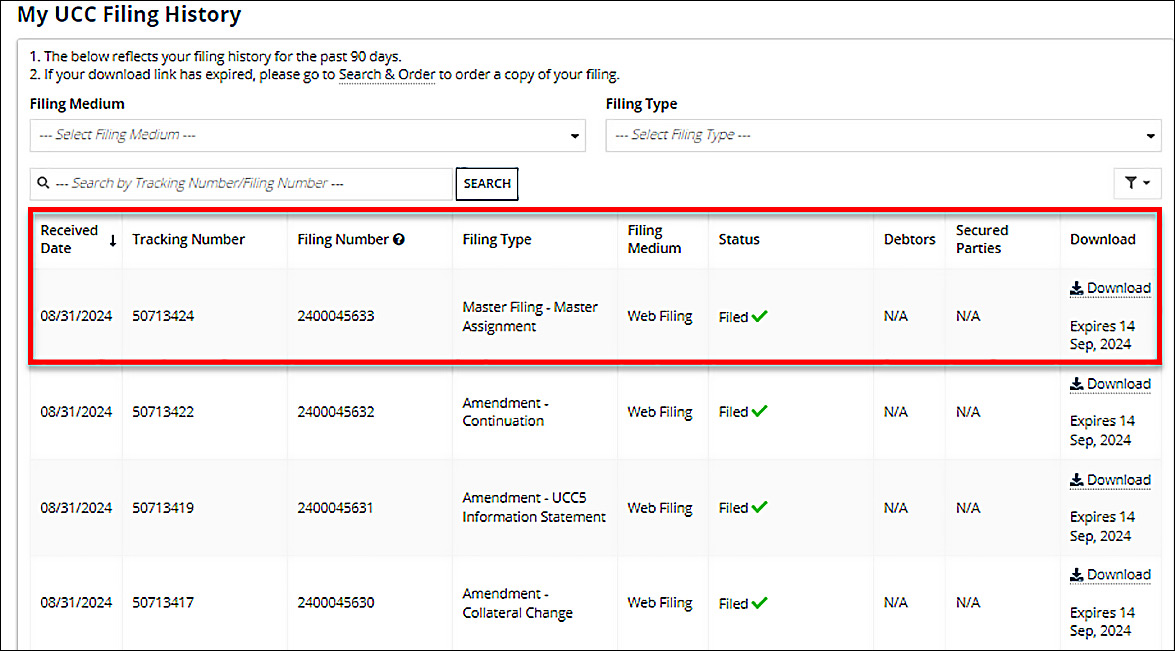
Task: Download the Master Assignment filing
Action: pos(1110,288)
